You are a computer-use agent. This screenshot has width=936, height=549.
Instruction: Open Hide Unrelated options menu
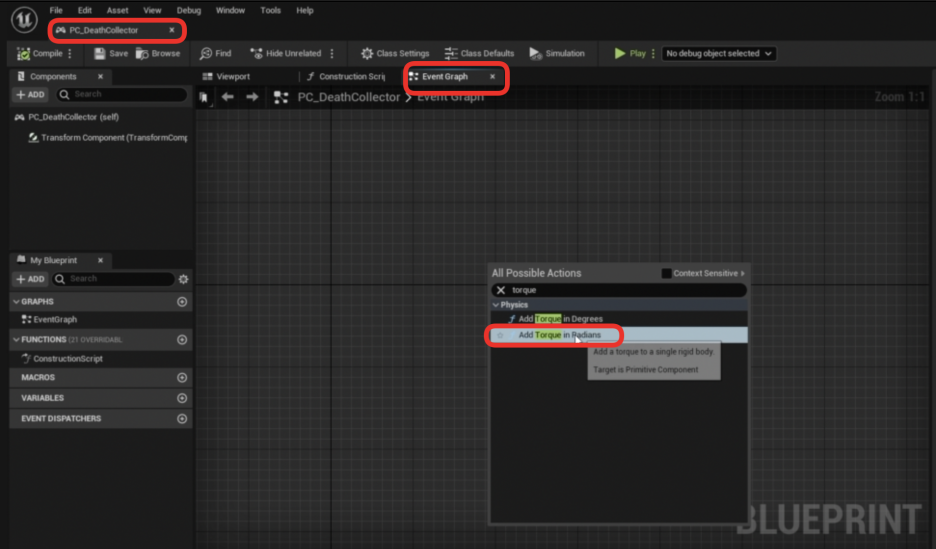pyautogui.click(x=332, y=54)
